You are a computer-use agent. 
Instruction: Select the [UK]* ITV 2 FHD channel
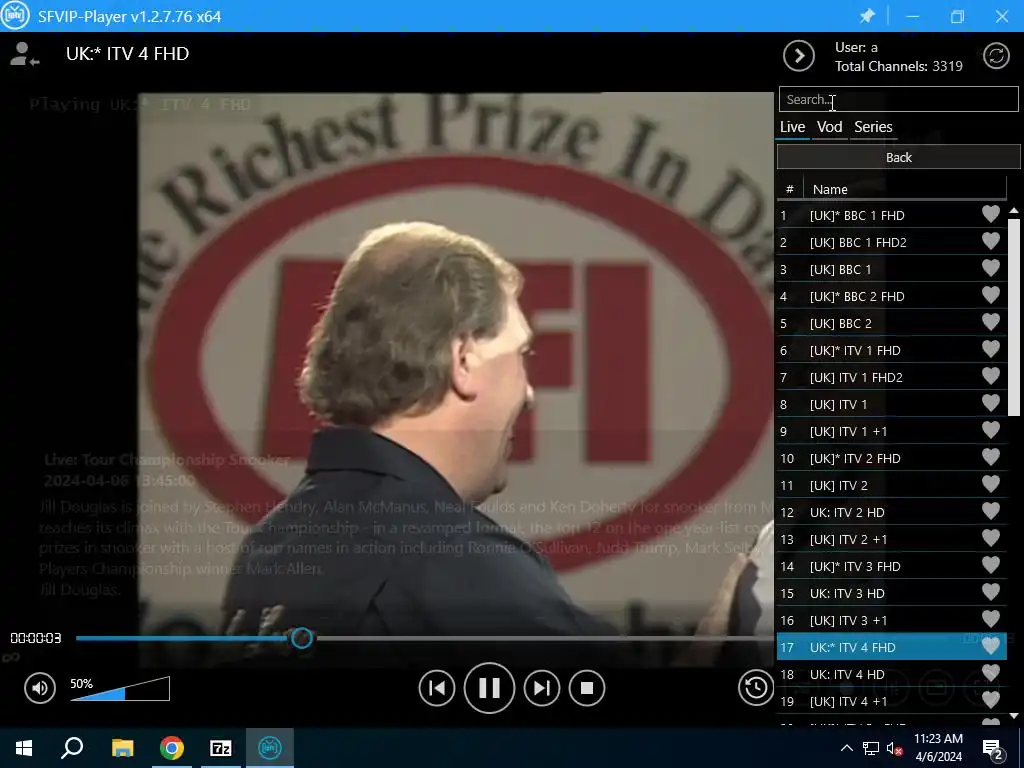pos(891,458)
